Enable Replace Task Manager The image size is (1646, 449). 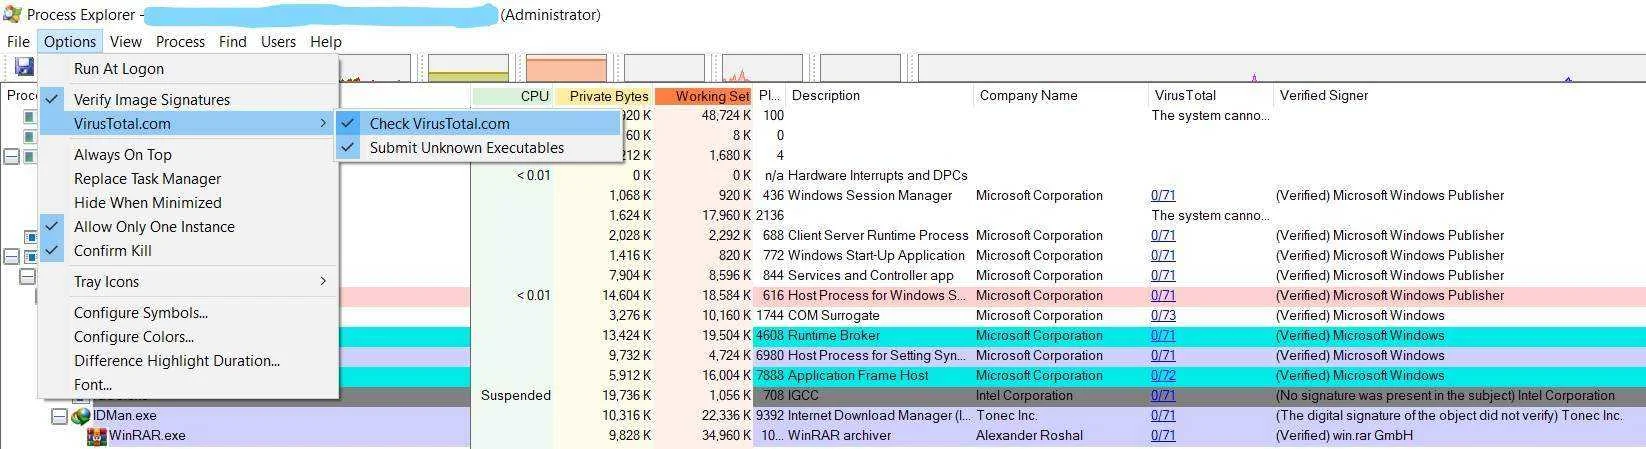[189, 178]
